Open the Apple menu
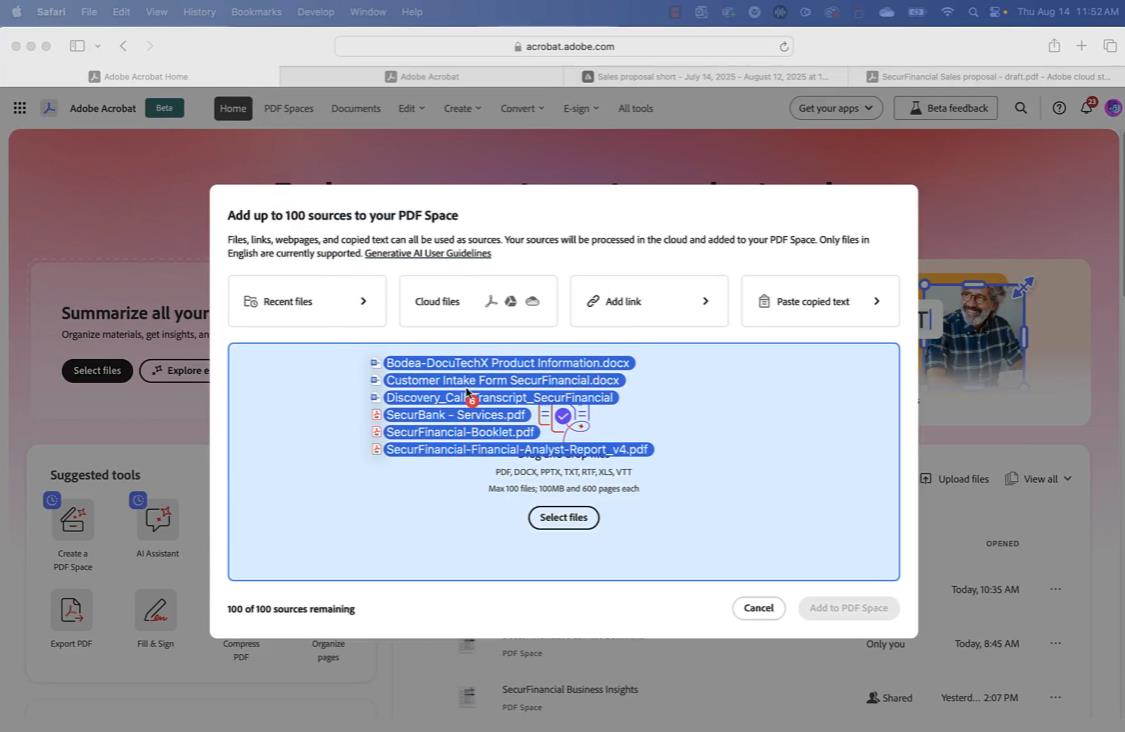1125x732 pixels. coord(17,11)
